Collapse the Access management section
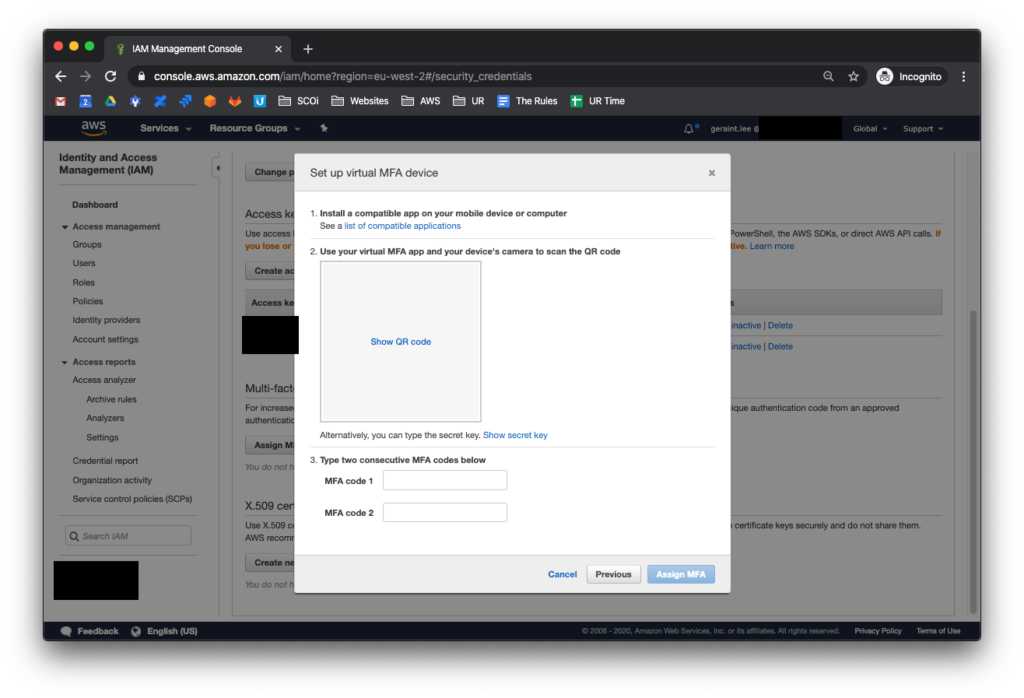This screenshot has width=1024, height=698. pyautogui.click(x=65, y=227)
